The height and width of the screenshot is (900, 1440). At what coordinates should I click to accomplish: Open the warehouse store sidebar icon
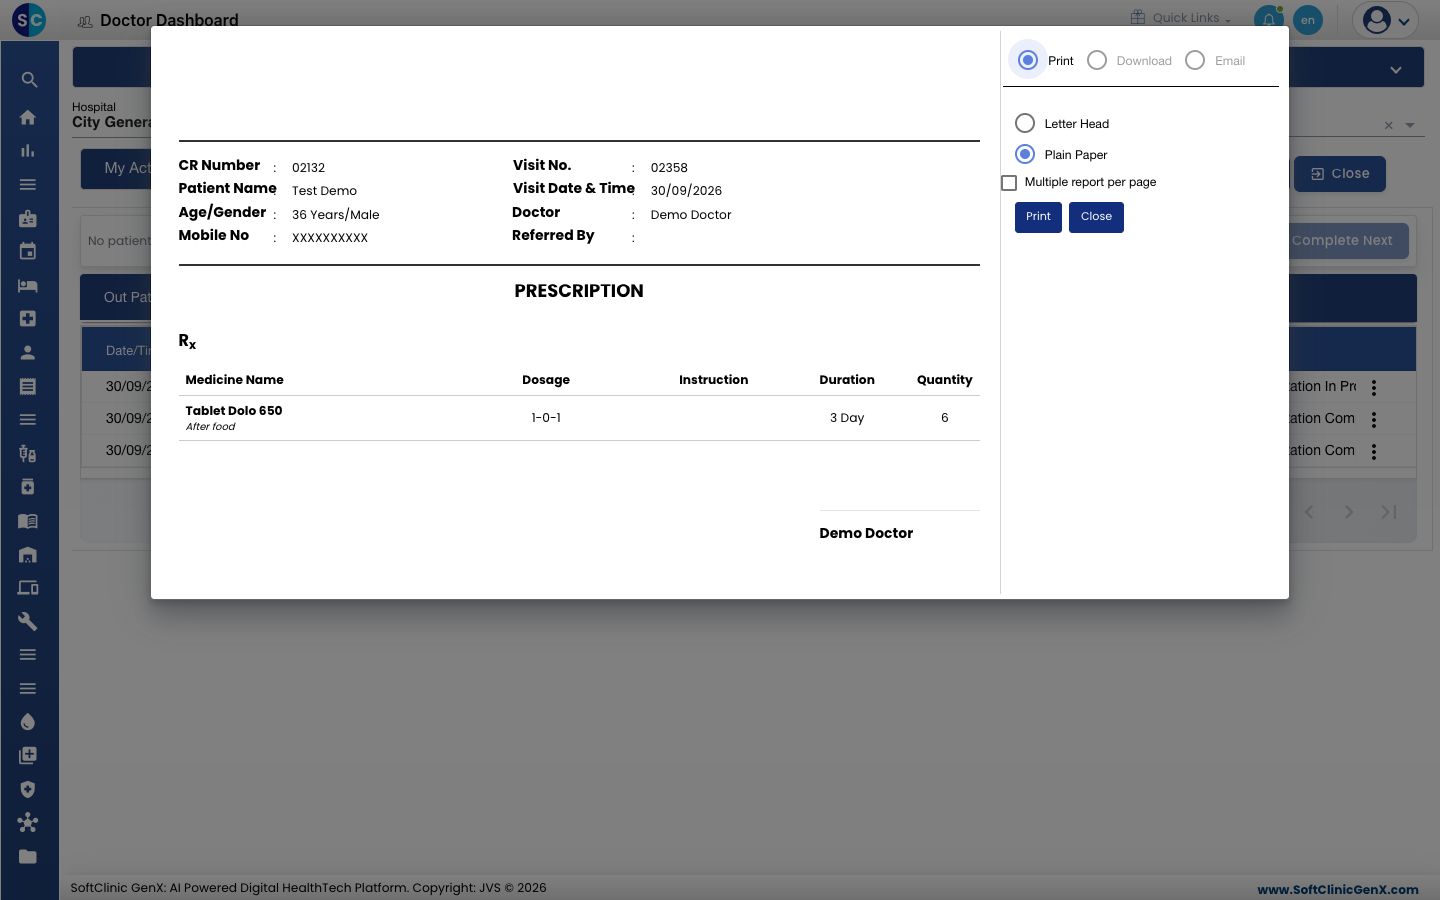(x=28, y=554)
